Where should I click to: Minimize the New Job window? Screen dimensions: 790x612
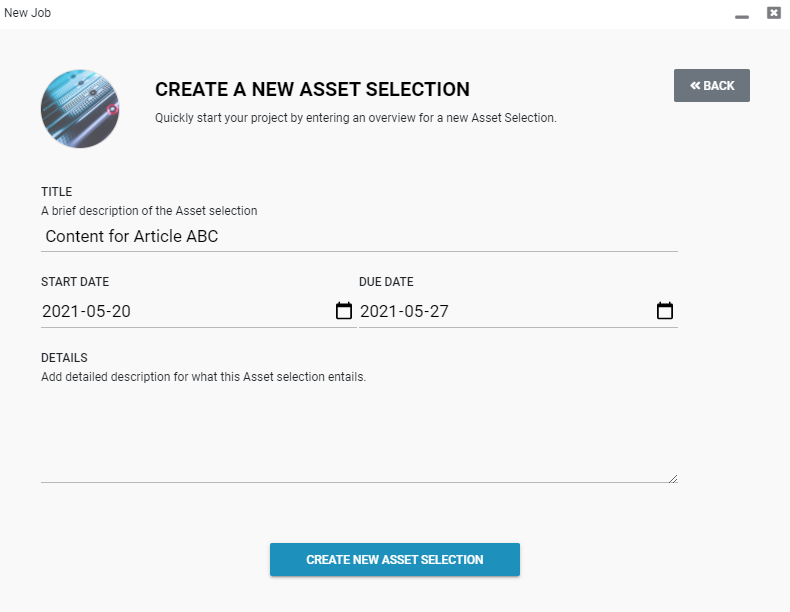point(742,16)
